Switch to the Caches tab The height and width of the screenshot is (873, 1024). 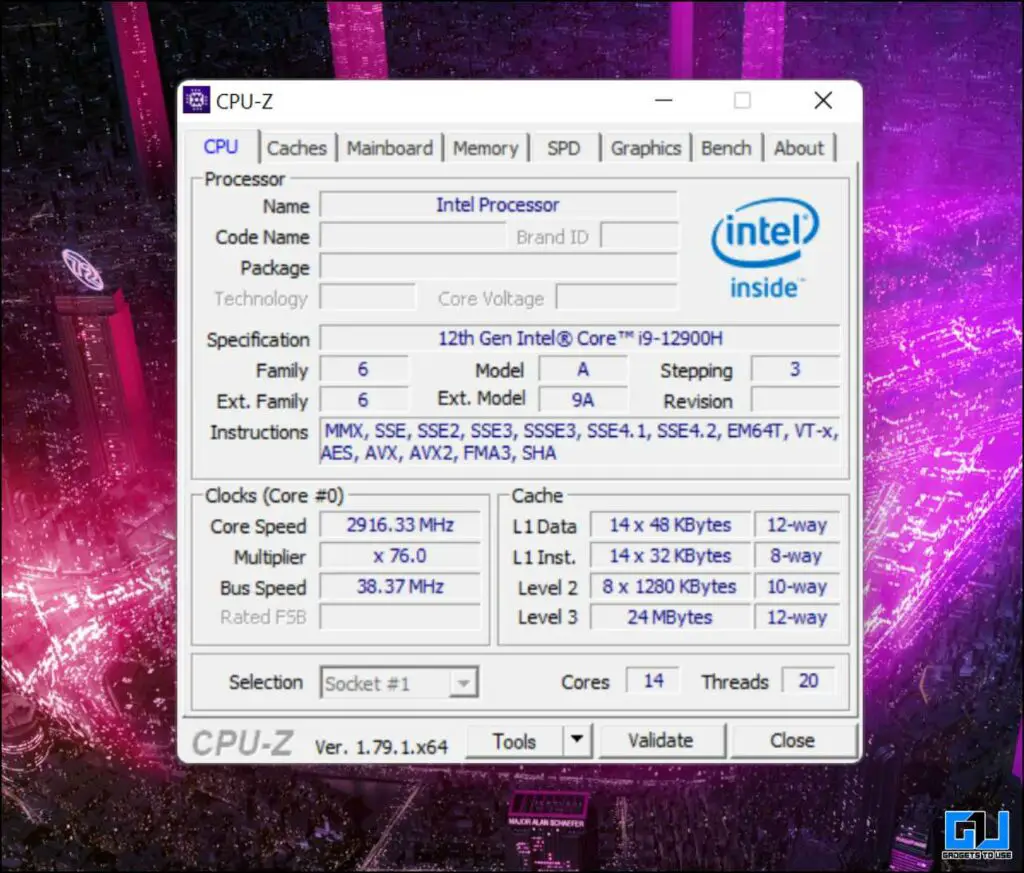(296, 148)
